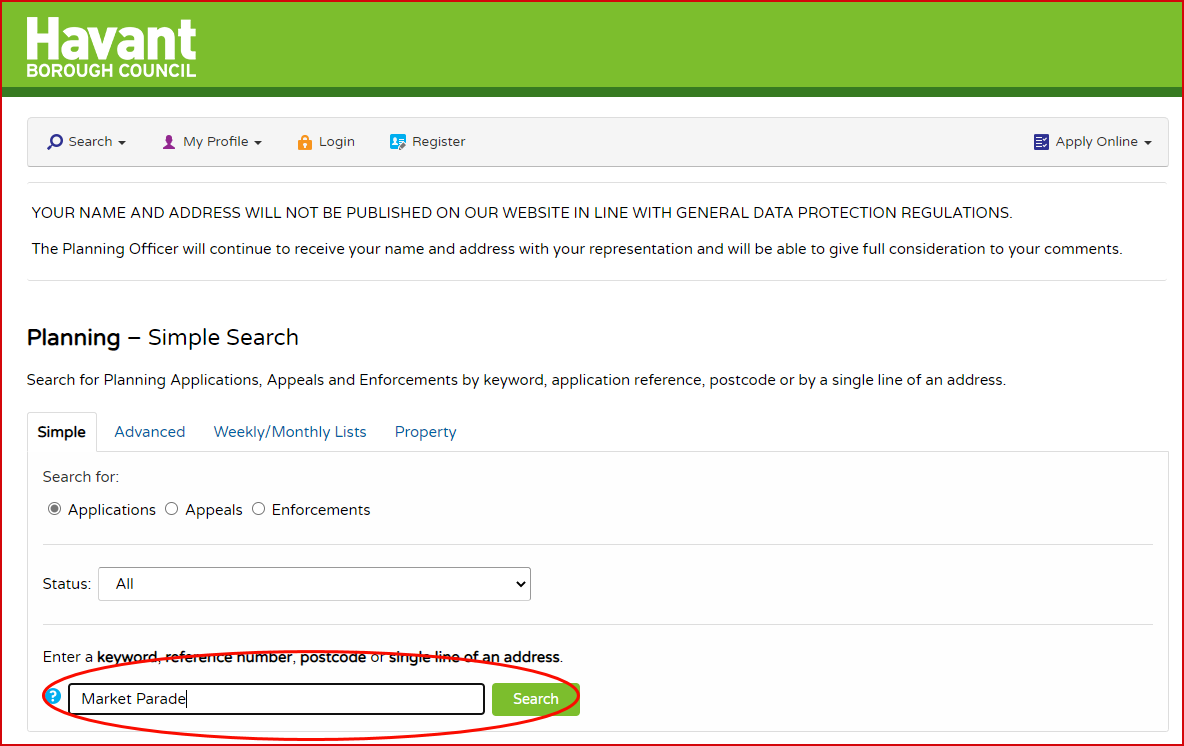Click the purple My Profile person icon
1184x746 pixels.
click(x=169, y=142)
